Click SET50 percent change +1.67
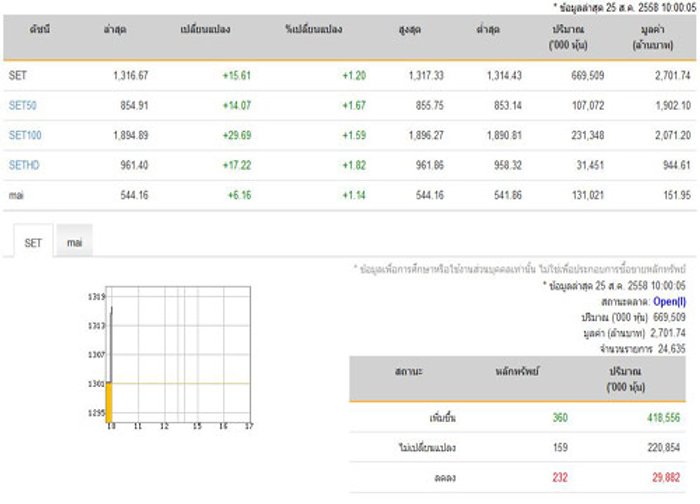The height and width of the screenshot is (504, 700). (354, 105)
